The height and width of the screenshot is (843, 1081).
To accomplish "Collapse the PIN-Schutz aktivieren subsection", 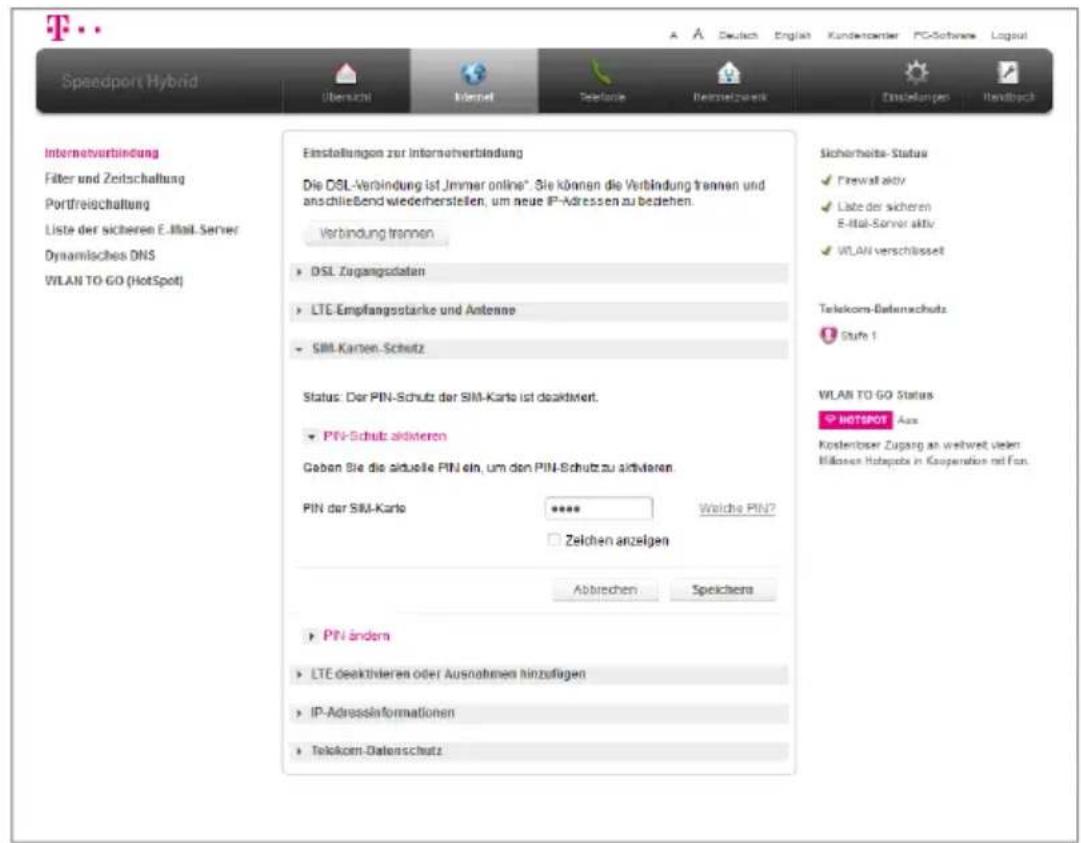I will click(377, 436).
